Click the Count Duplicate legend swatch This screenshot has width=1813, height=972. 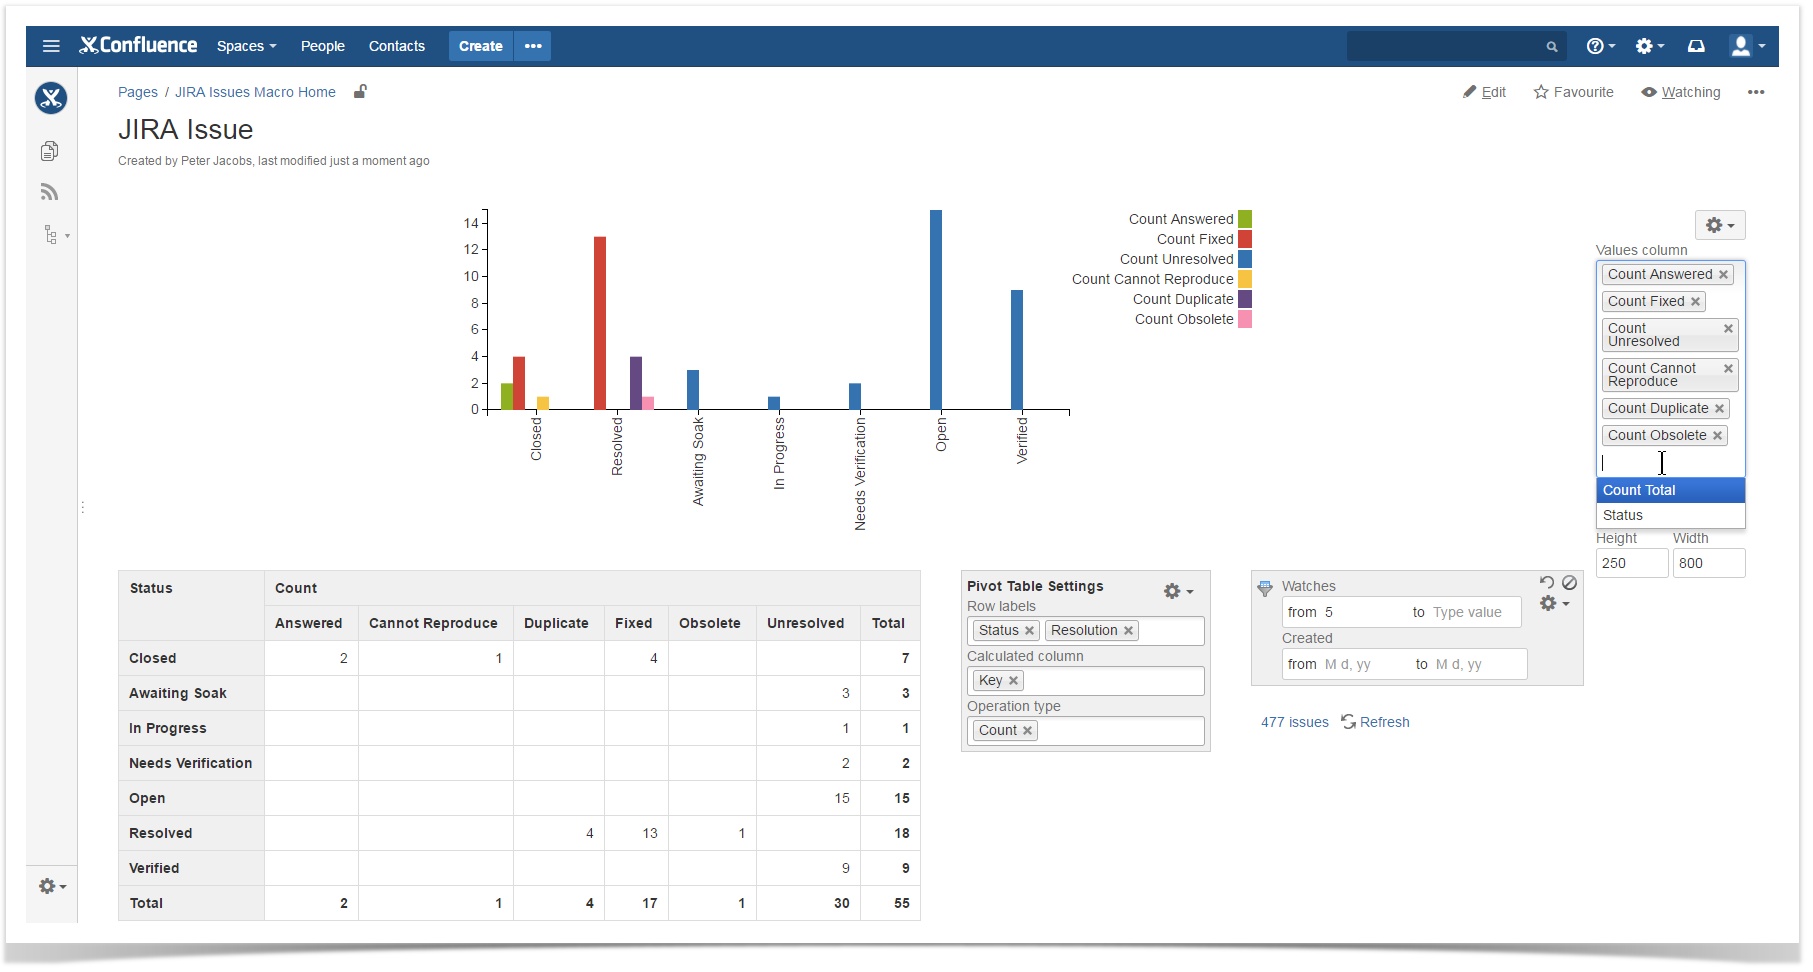tap(1245, 299)
